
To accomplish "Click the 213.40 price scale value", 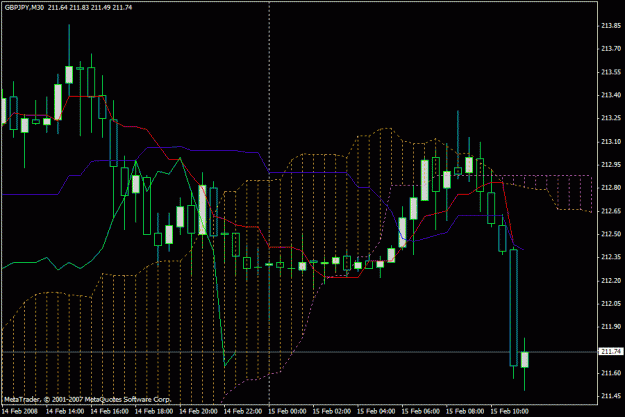I will pos(611,95).
